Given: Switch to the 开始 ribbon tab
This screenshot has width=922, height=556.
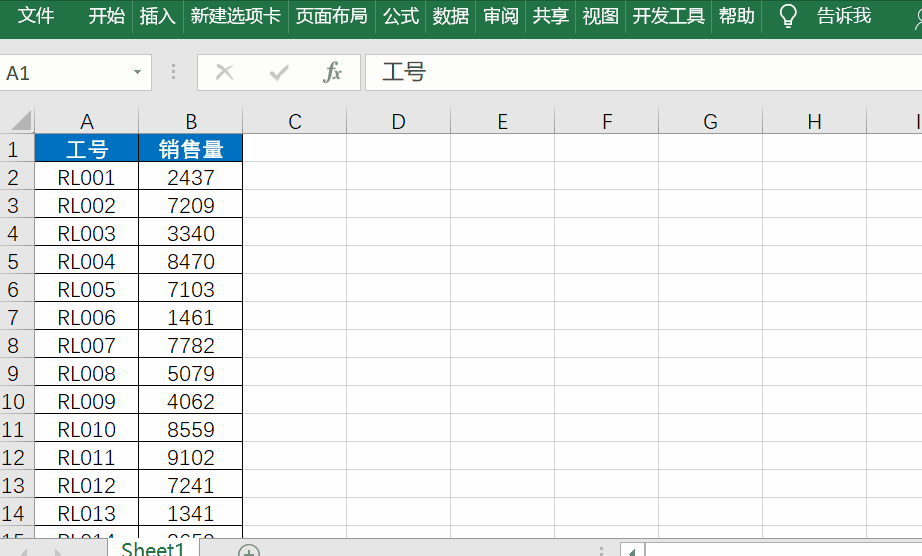Looking at the screenshot, I should coord(106,15).
